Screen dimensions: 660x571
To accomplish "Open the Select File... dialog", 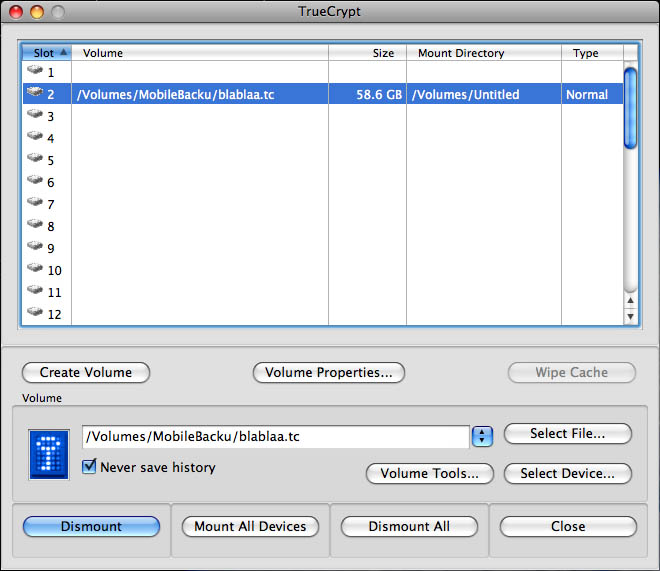I will coord(567,433).
